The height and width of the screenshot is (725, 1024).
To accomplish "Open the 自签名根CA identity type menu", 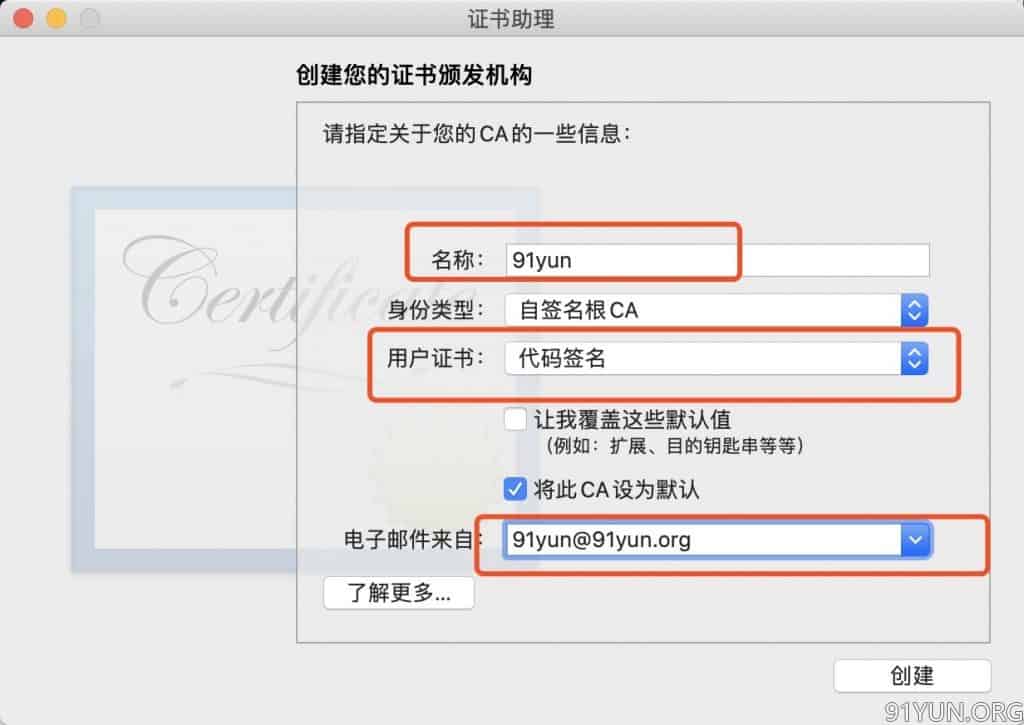I will coord(716,310).
